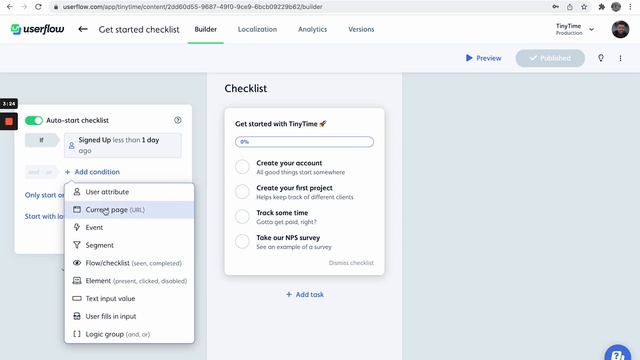Open the help chat bubble icon
640x360 pixels.
[x=618, y=353]
